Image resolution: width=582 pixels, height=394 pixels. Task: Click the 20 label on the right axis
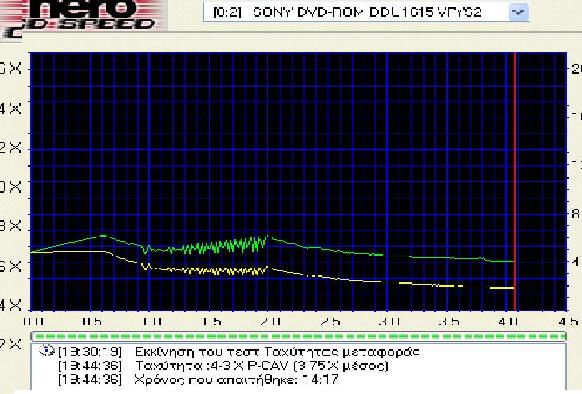[576, 68]
